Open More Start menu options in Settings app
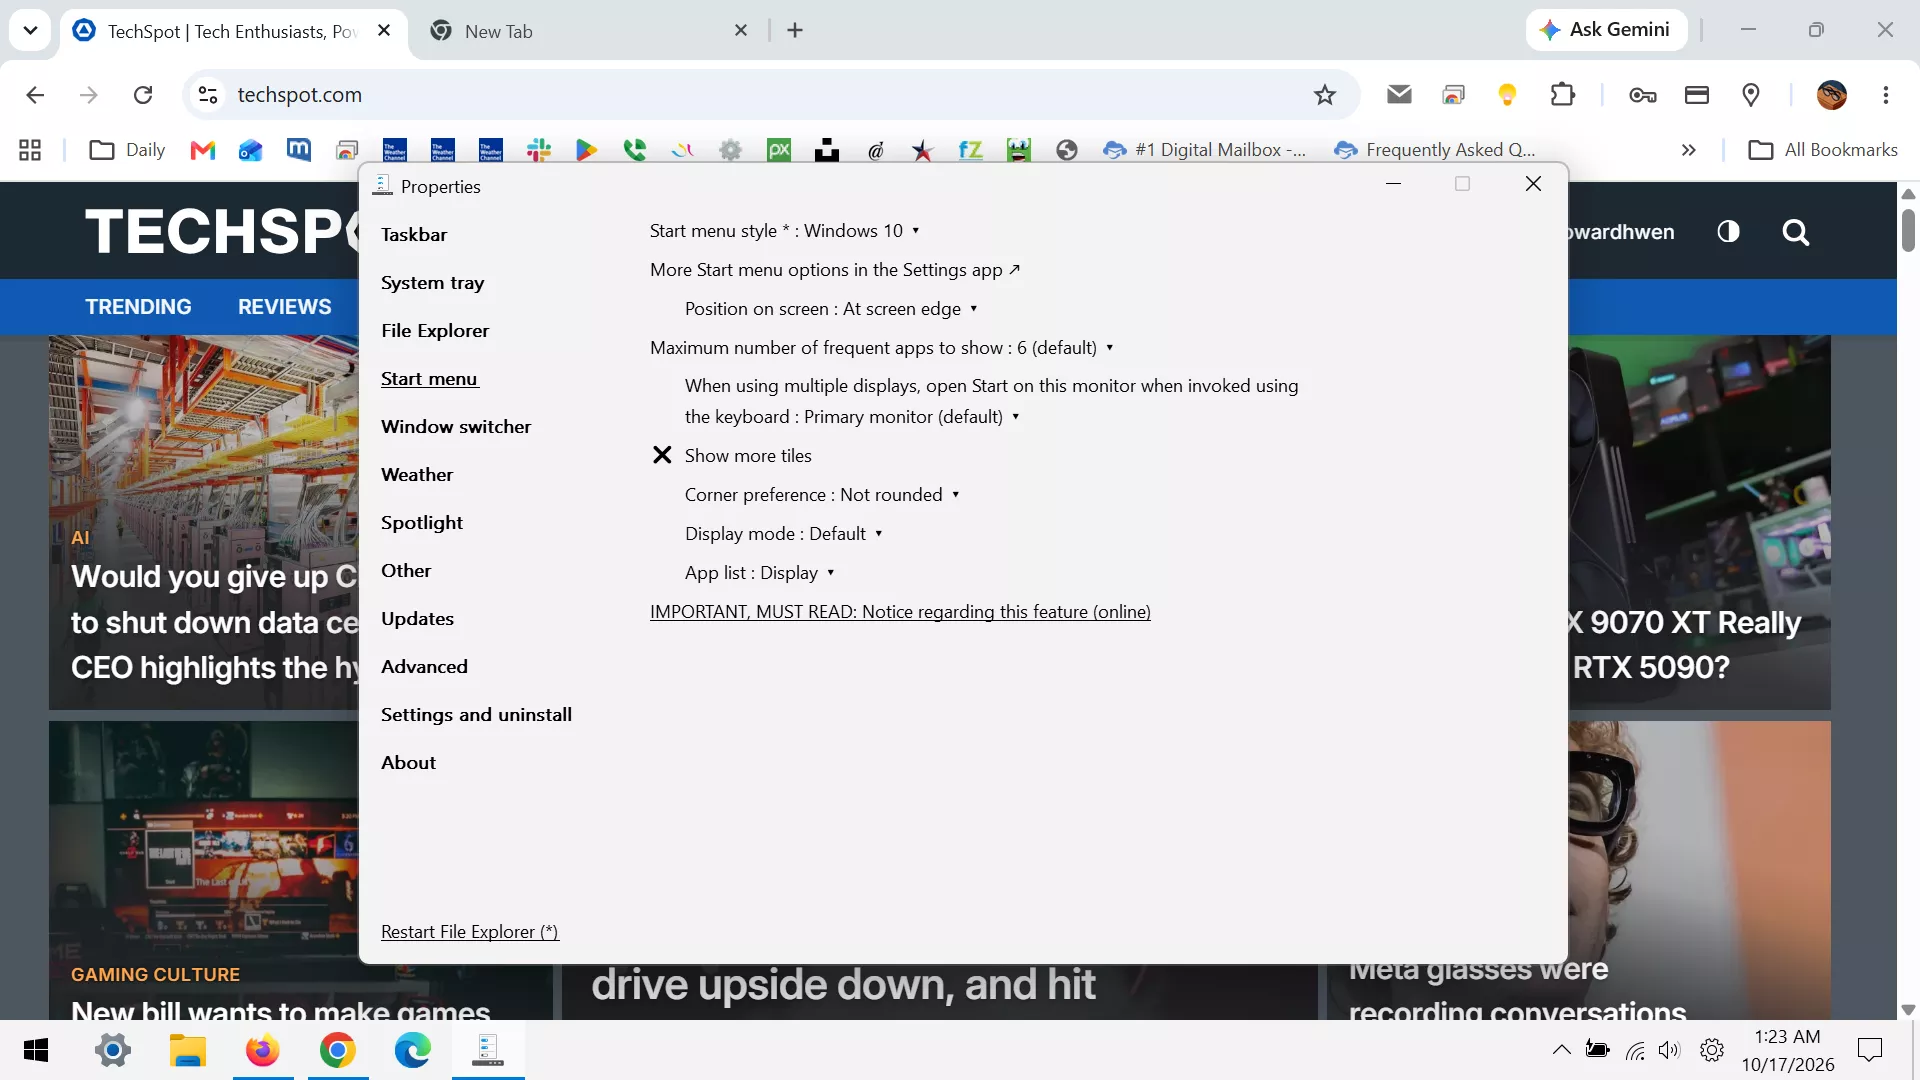 (x=835, y=270)
